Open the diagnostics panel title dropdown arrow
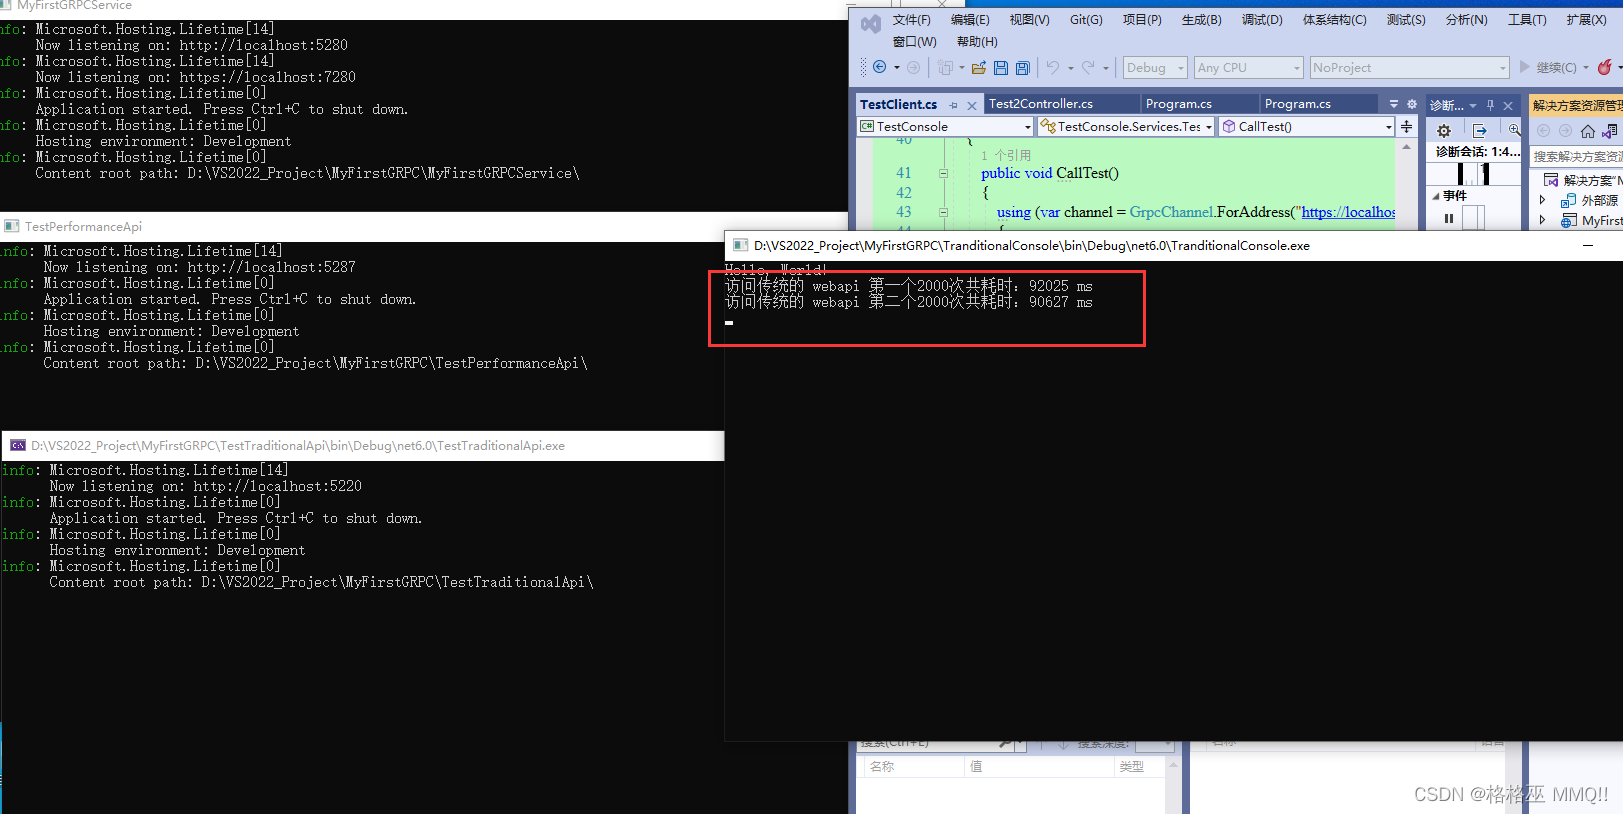The image size is (1623, 814). click(x=1473, y=105)
